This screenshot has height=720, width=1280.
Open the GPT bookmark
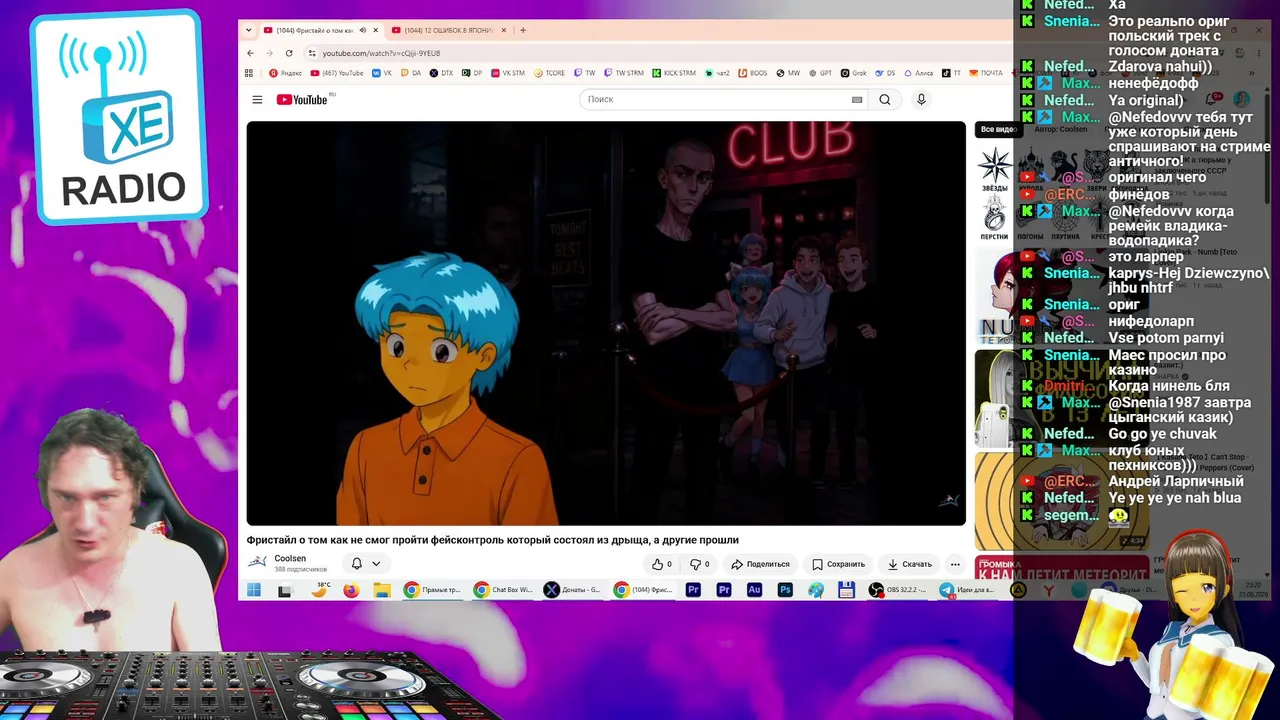(x=820, y=73)
